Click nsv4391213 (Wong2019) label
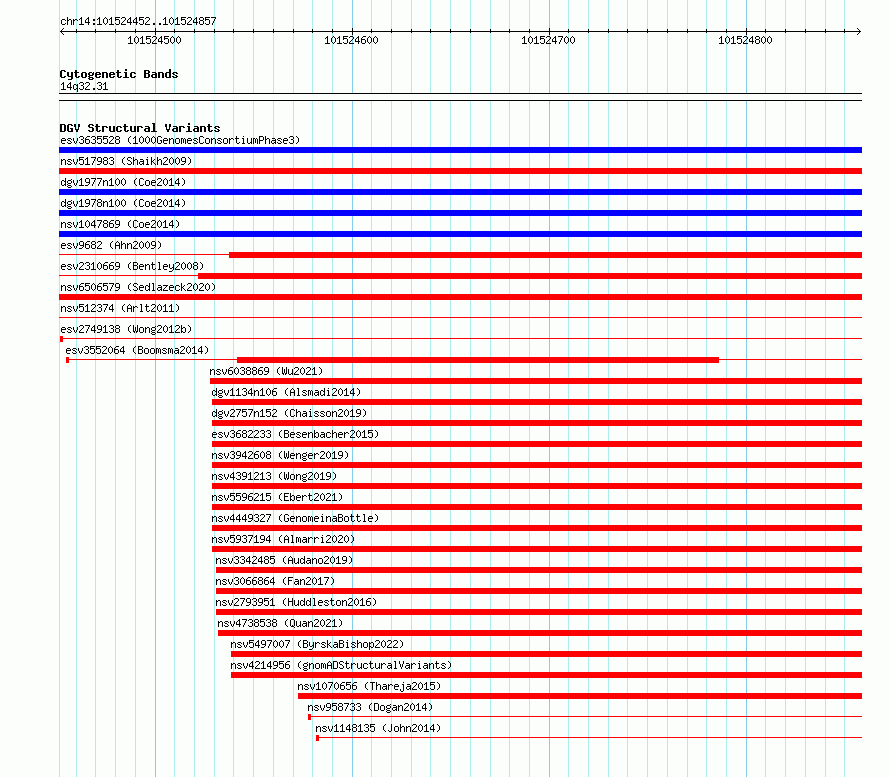Viewport: 890px width, 777px height. tap(274, 476)
